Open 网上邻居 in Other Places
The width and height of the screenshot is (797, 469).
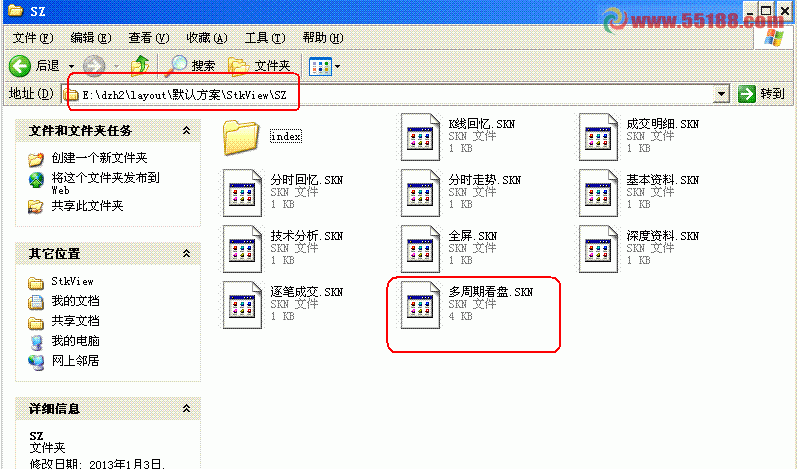pyautogui.click(x=75, y=361)
